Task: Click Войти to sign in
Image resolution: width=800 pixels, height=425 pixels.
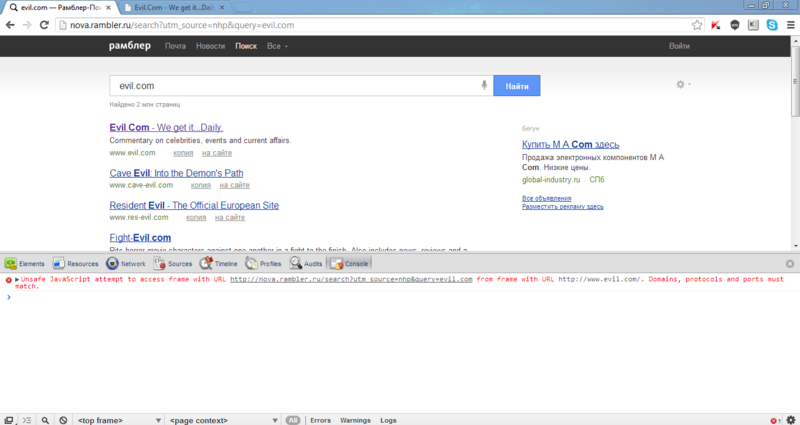Action: (x=679, y=46)
